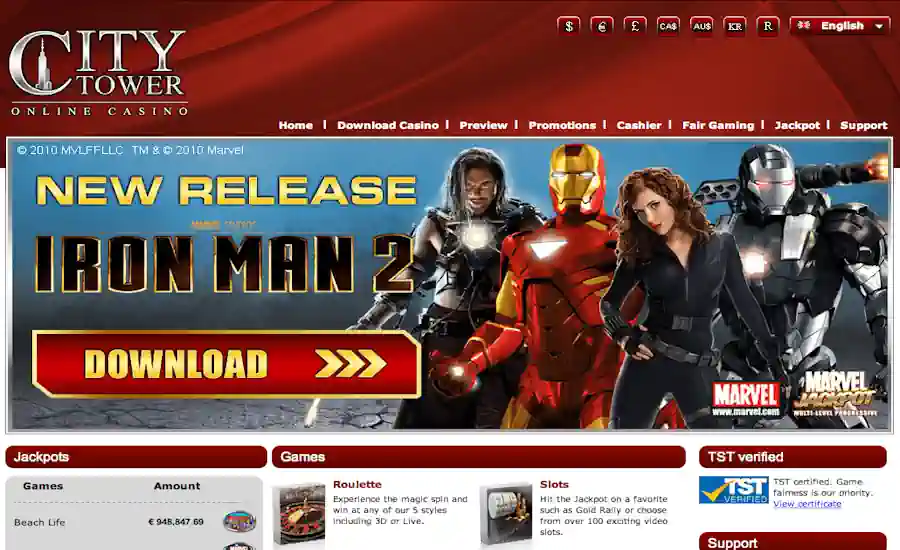Click the City Tower Online Casino logo
900x550 pixels.
click(98, 72)
